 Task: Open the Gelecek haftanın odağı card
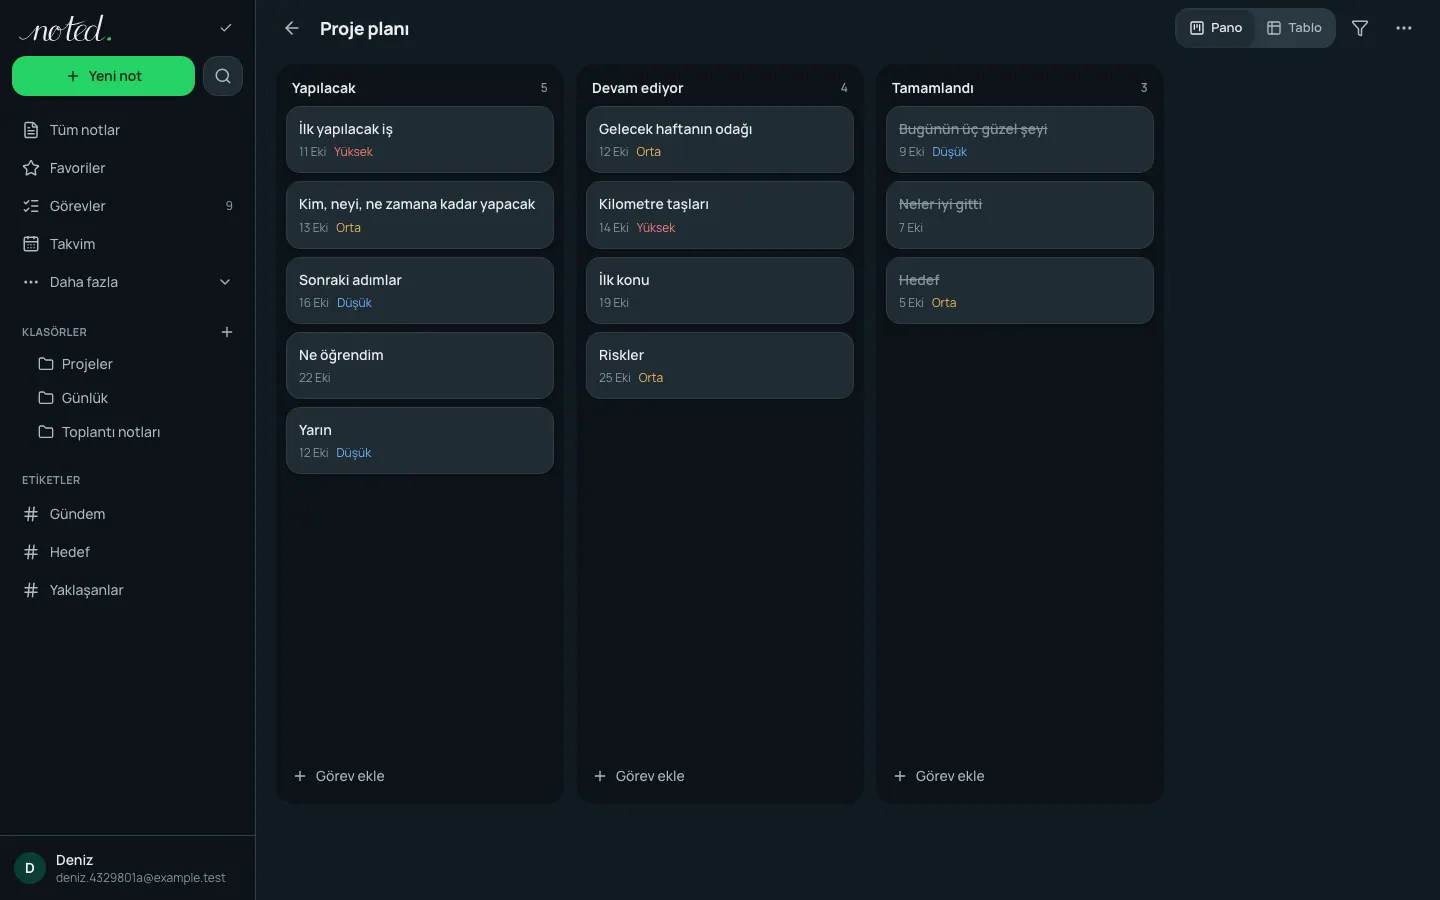720,140
